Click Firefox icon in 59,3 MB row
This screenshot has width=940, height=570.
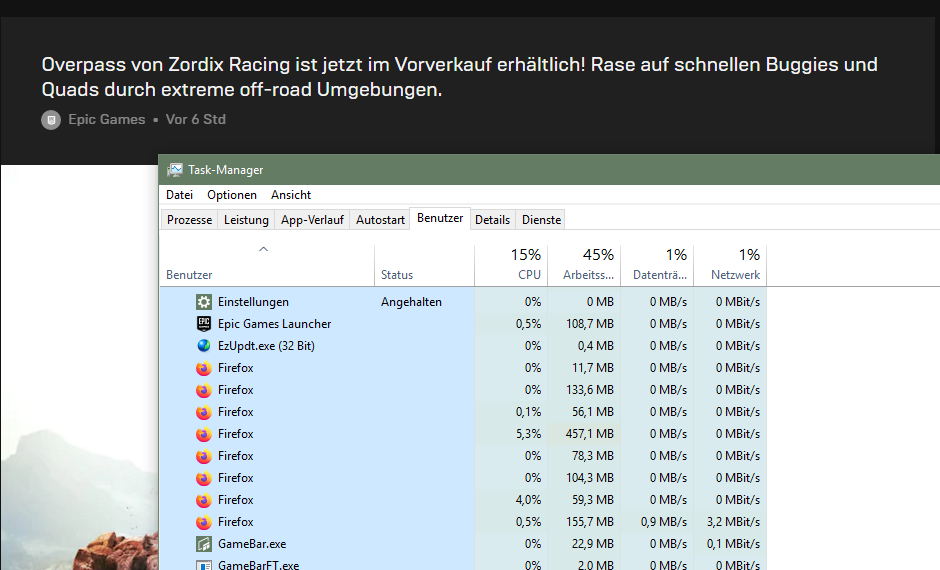[204, 500]
